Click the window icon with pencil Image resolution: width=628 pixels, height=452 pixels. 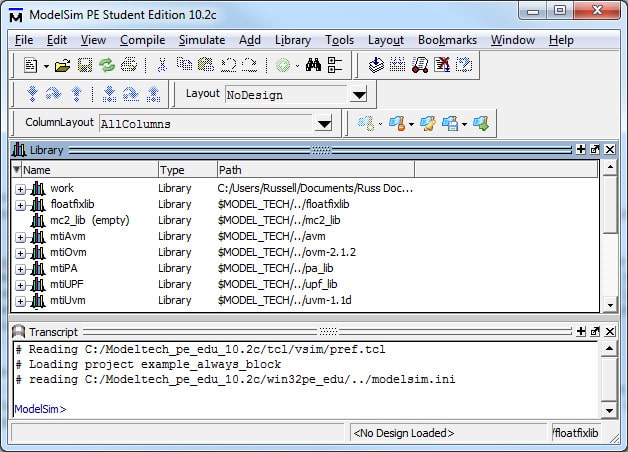(x=428, y=123)
